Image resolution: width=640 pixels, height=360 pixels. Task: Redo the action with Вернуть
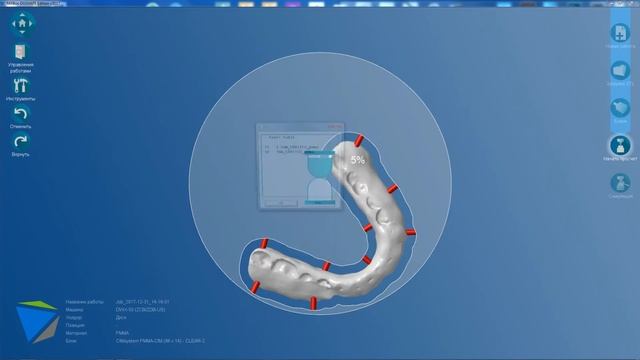click(x=20, y=142)
